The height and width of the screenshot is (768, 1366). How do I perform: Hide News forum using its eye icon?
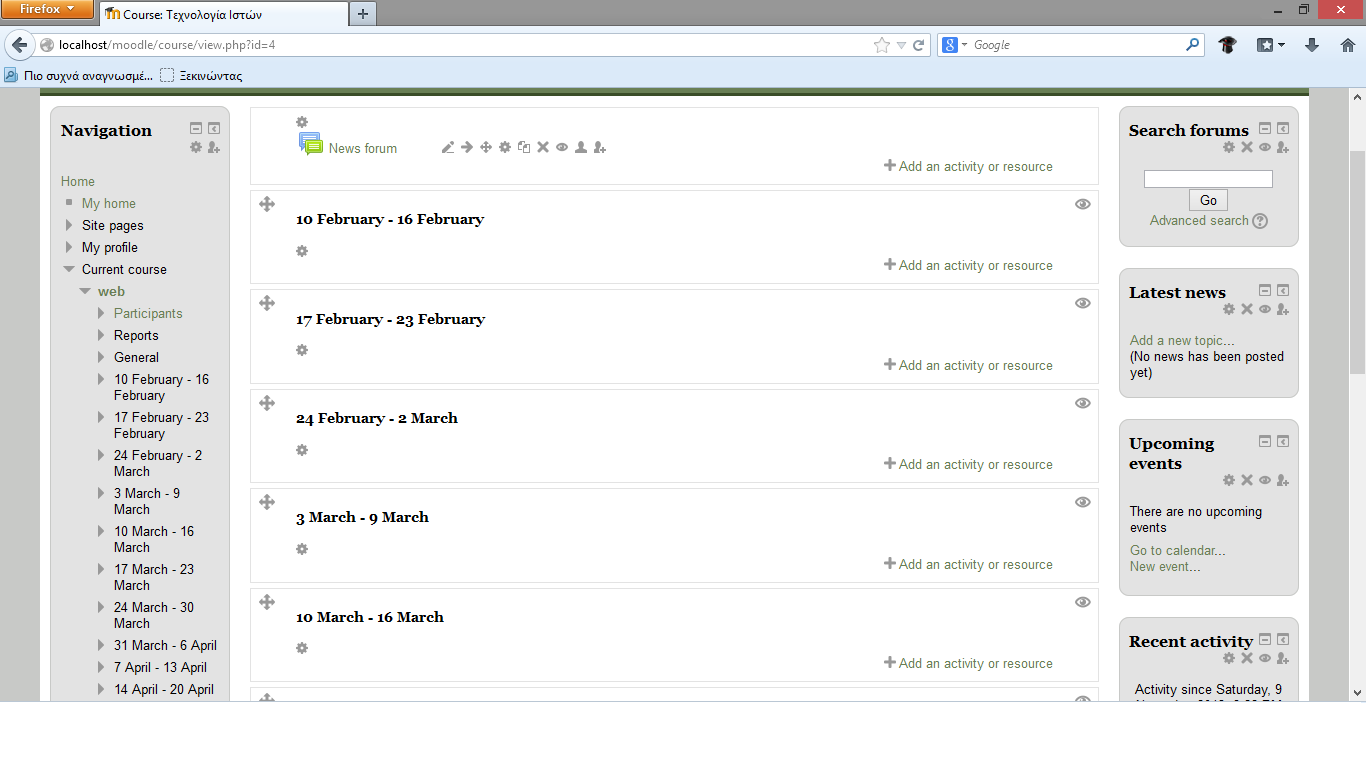(562, 148)
